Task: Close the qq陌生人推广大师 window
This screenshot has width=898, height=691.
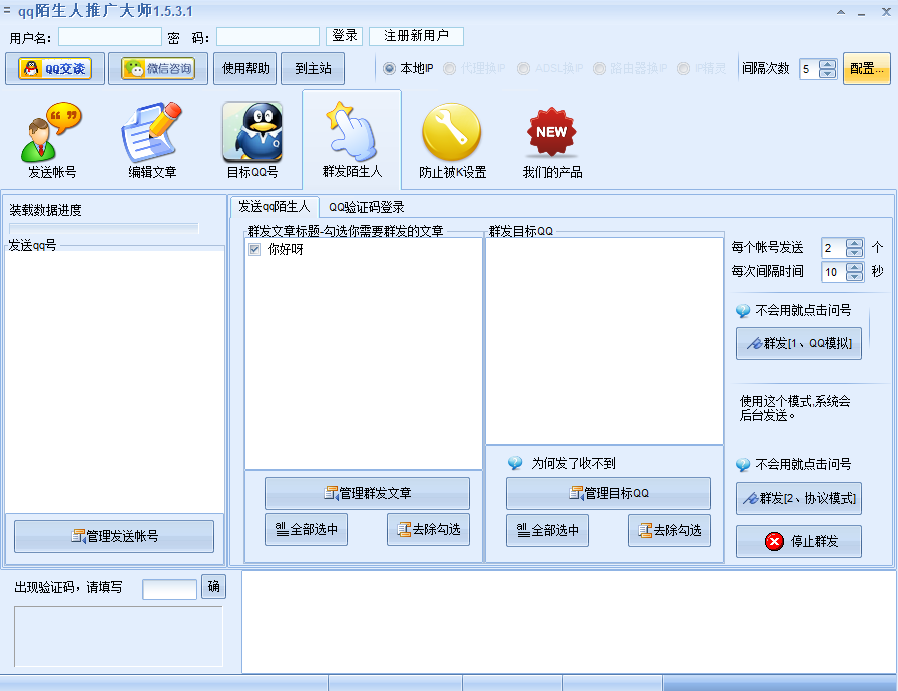Action: click(x=886, y=11)
